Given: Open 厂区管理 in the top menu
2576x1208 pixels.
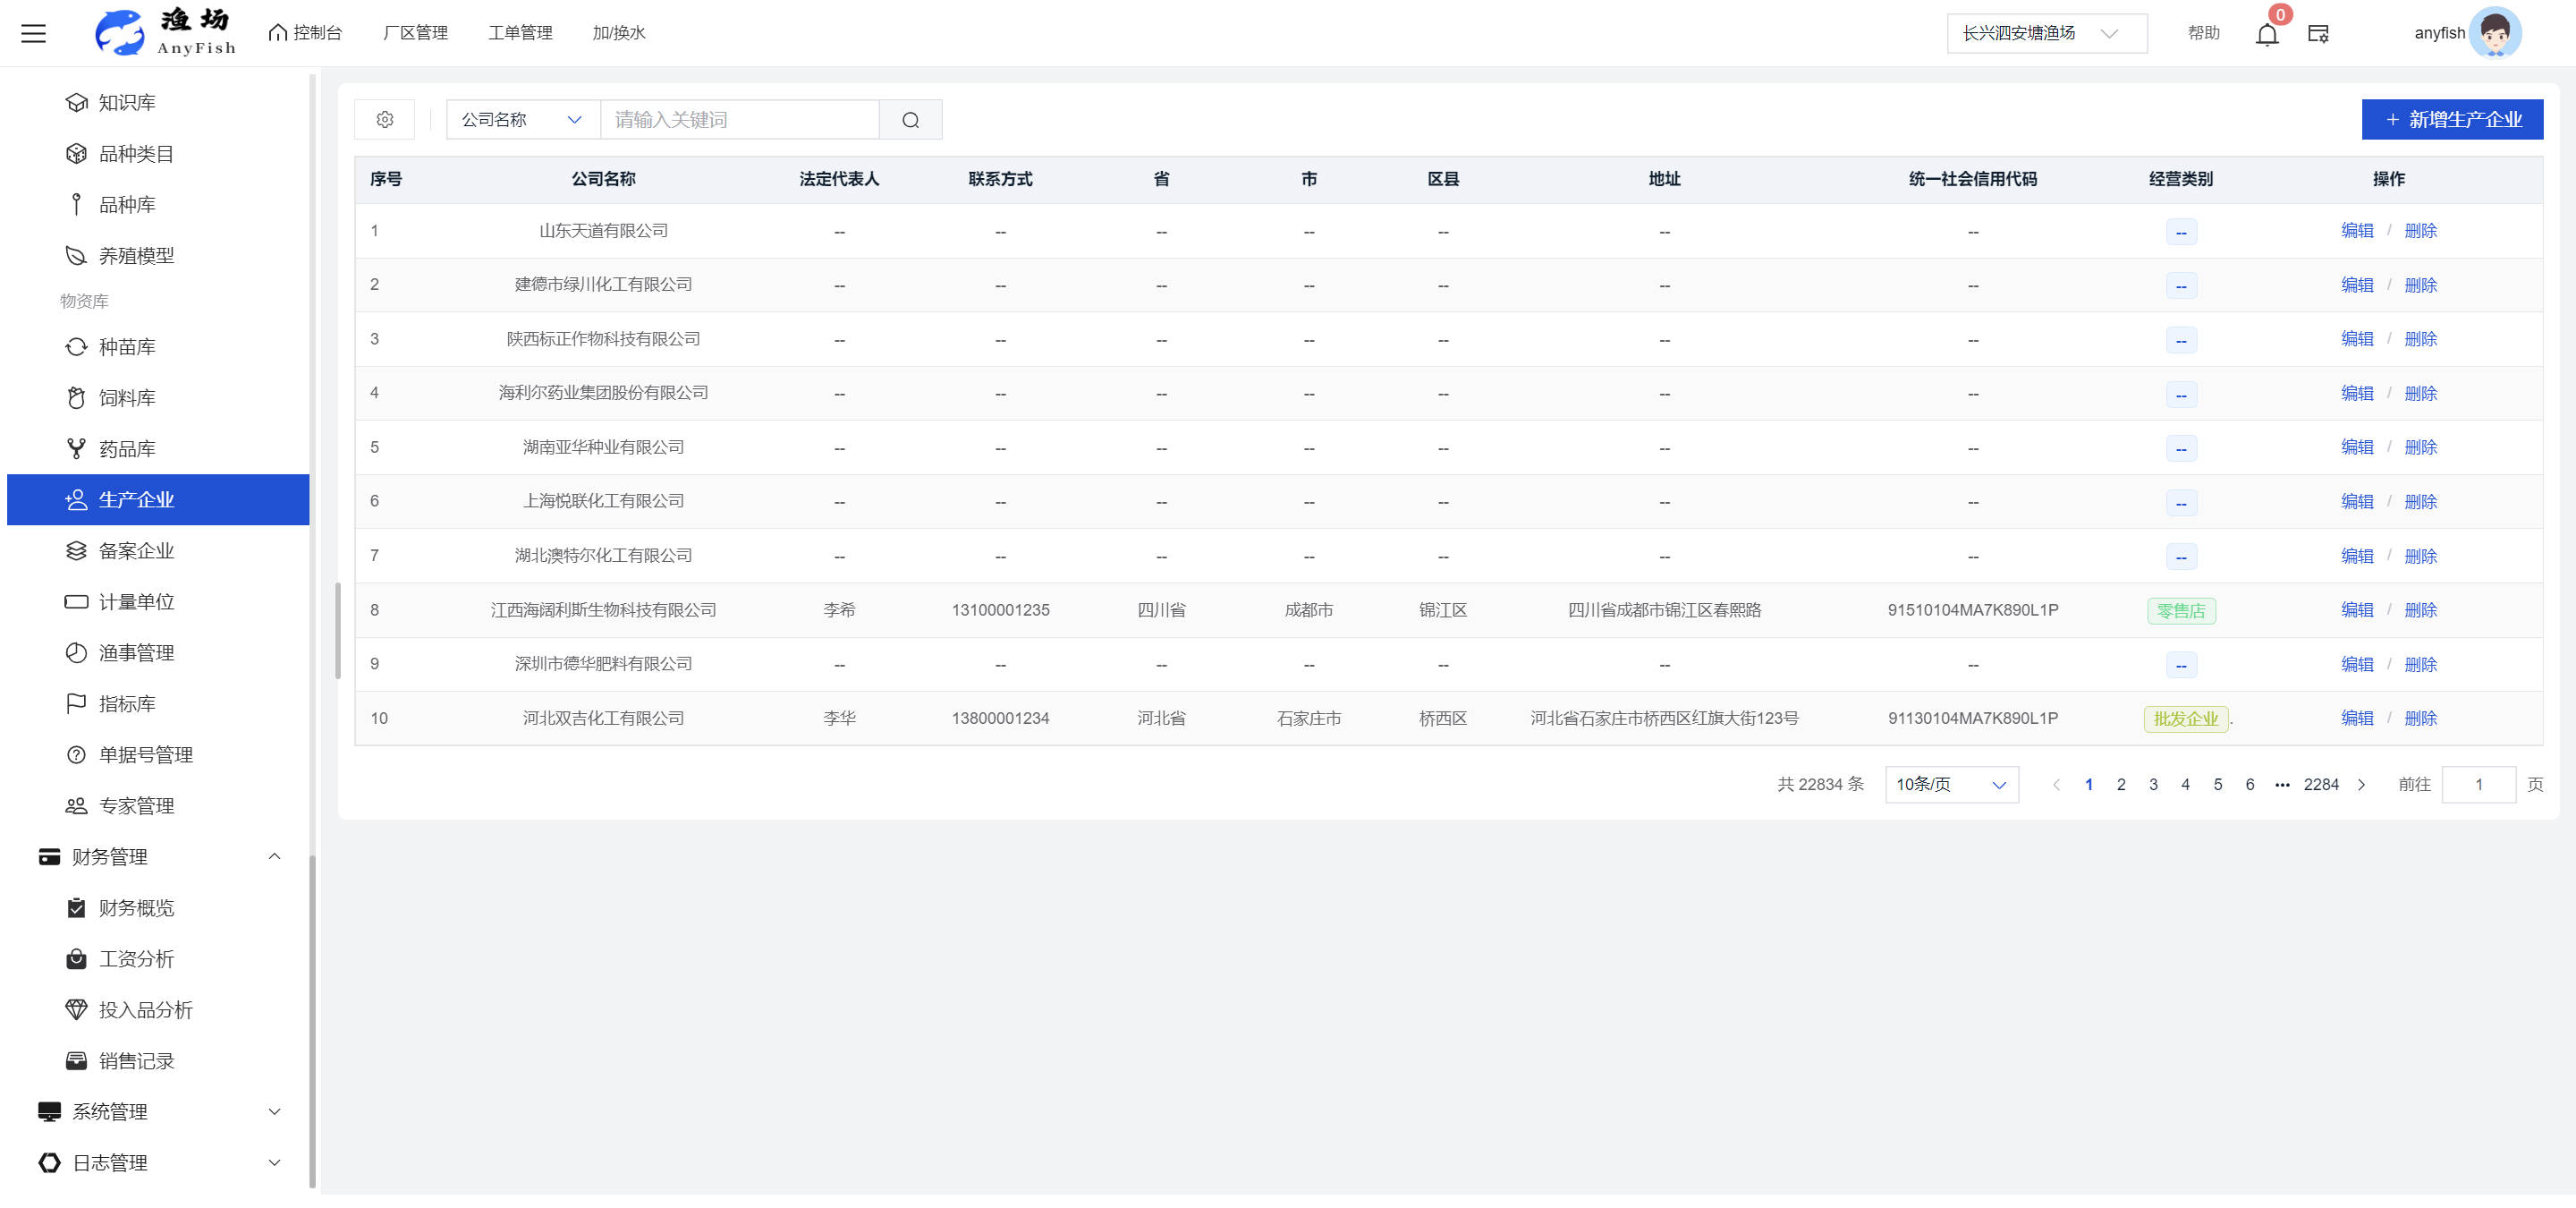Looking at the screenshot, I should [415, 33].
